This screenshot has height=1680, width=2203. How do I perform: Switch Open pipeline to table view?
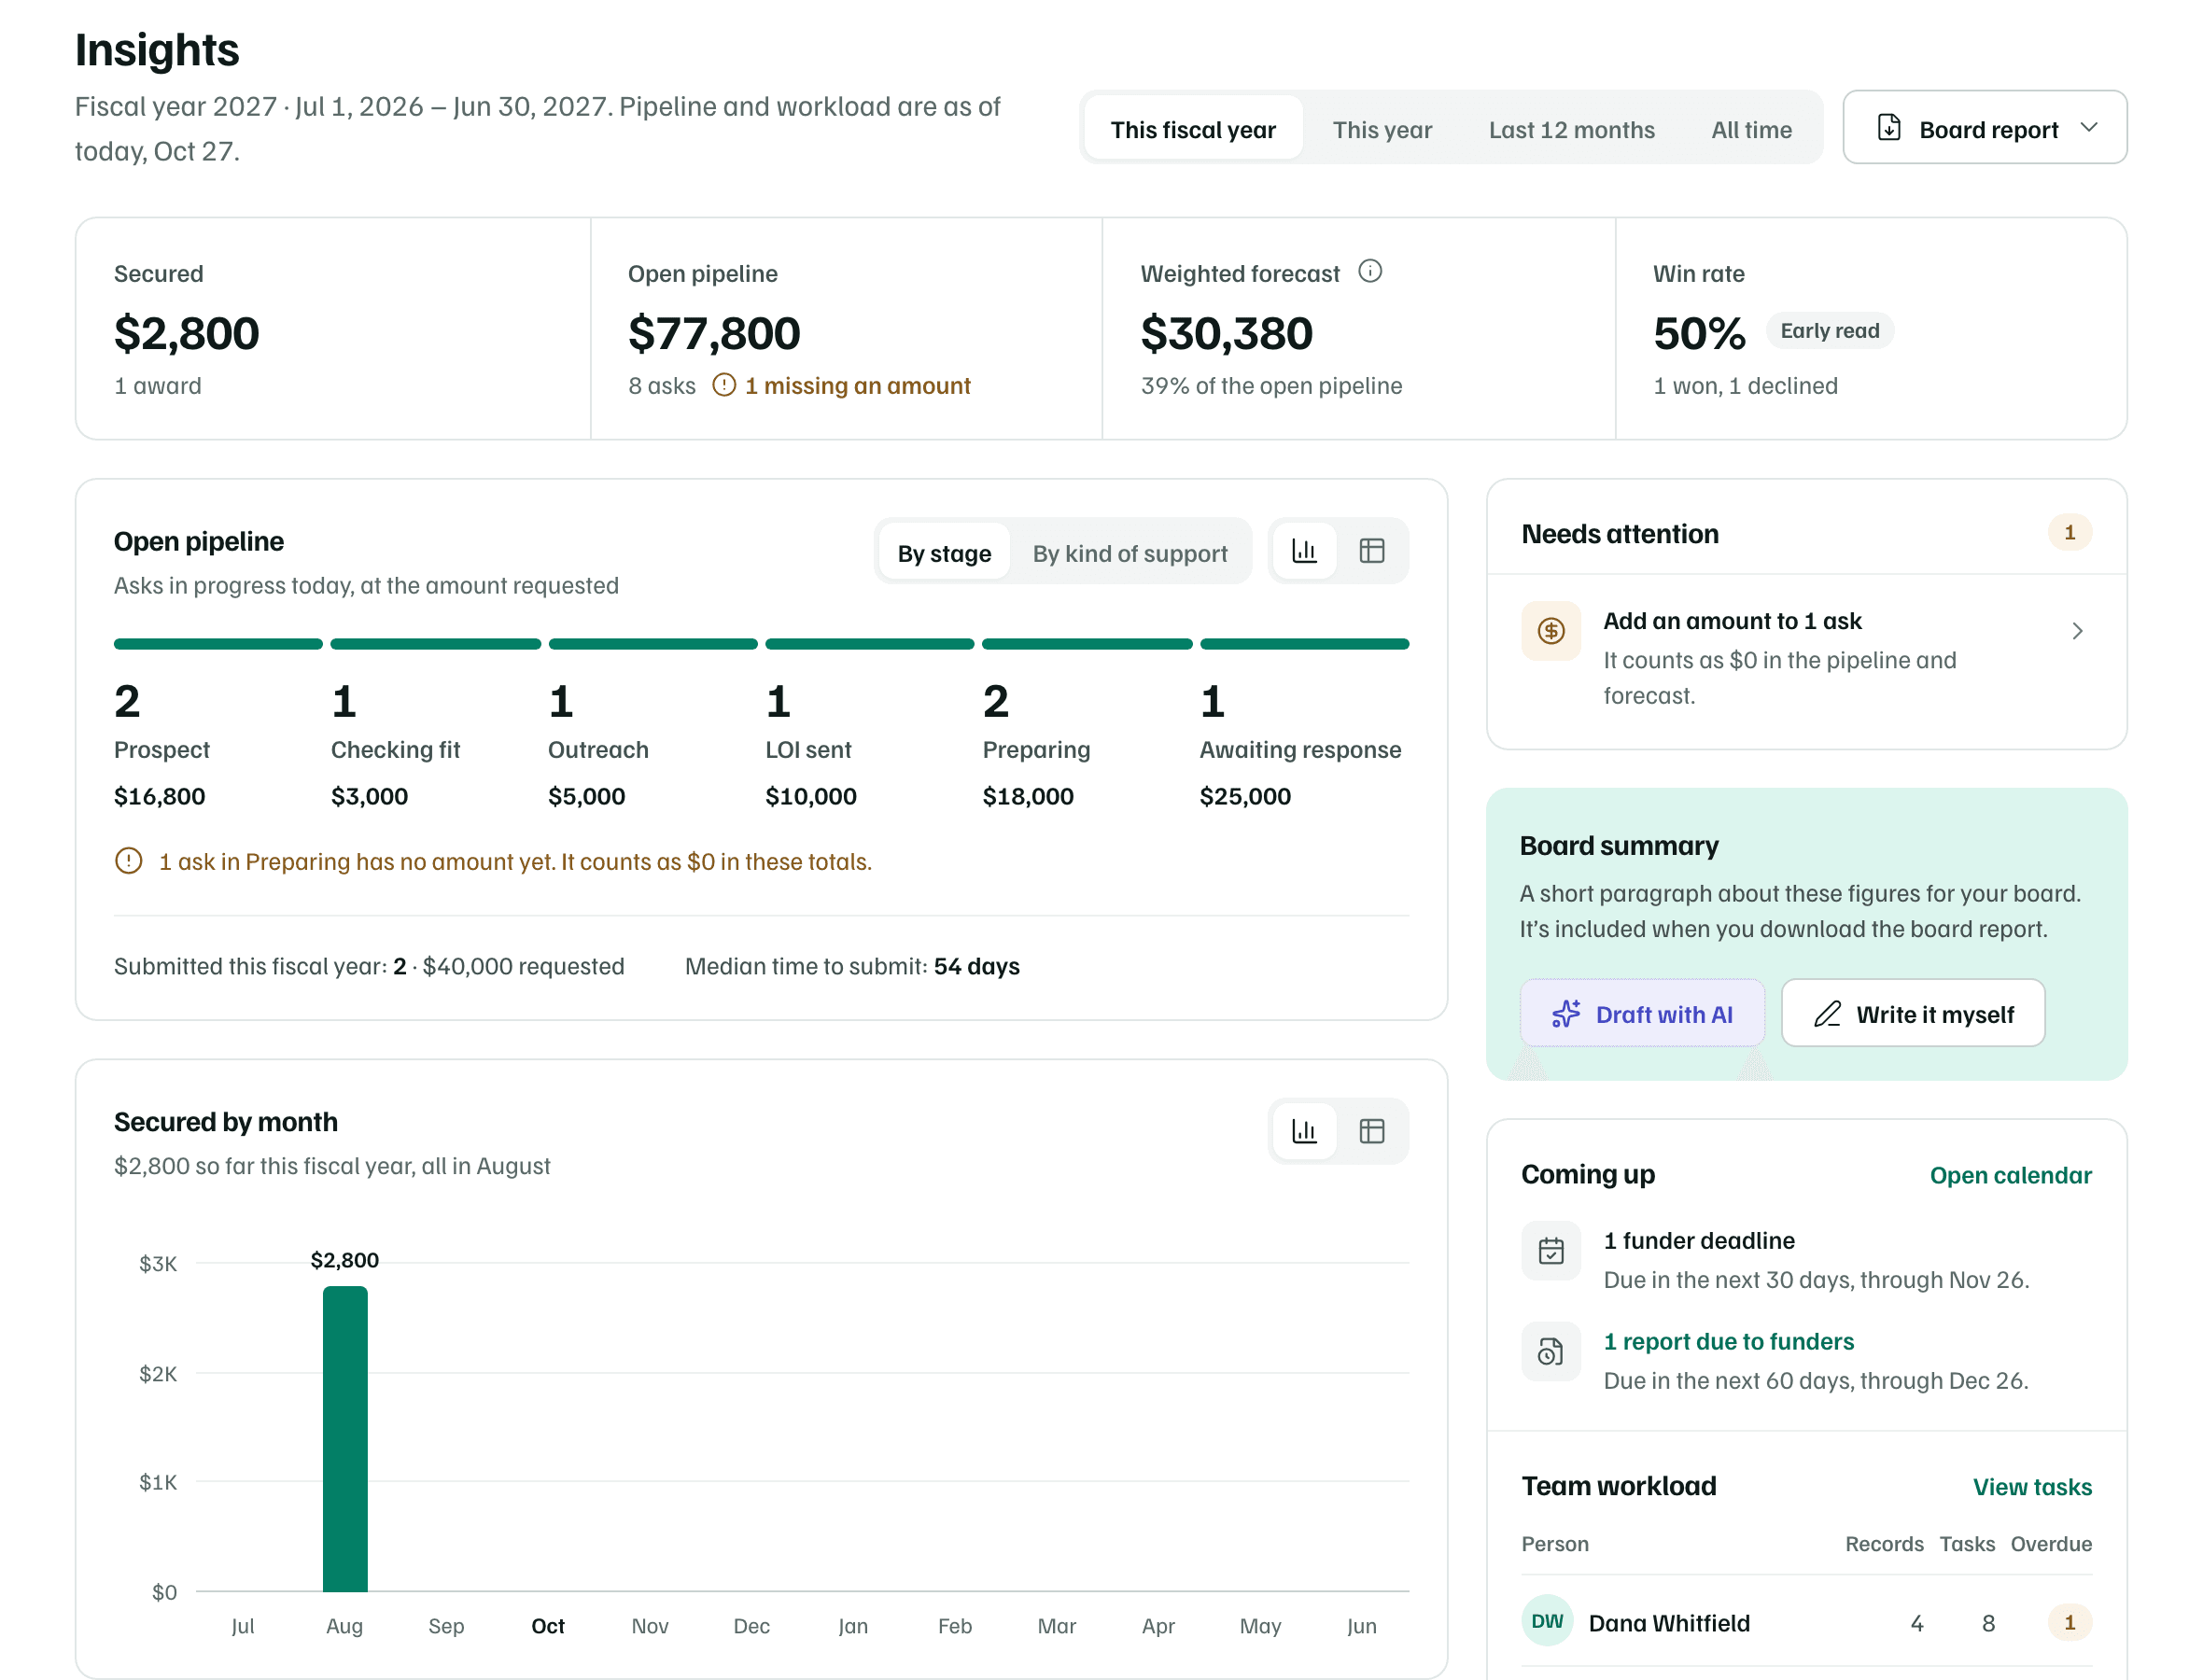[x=1372, y=550]
